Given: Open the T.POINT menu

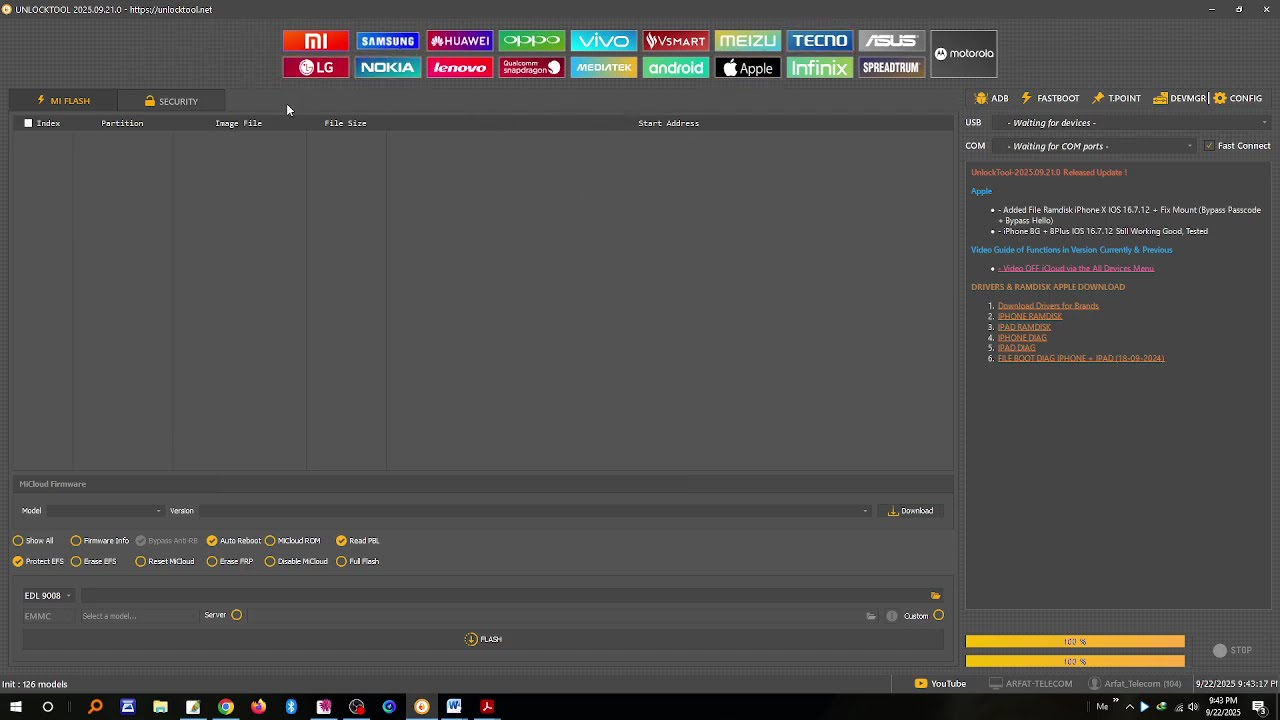Looking at the screenshot, I should (x=1116, y=99).
